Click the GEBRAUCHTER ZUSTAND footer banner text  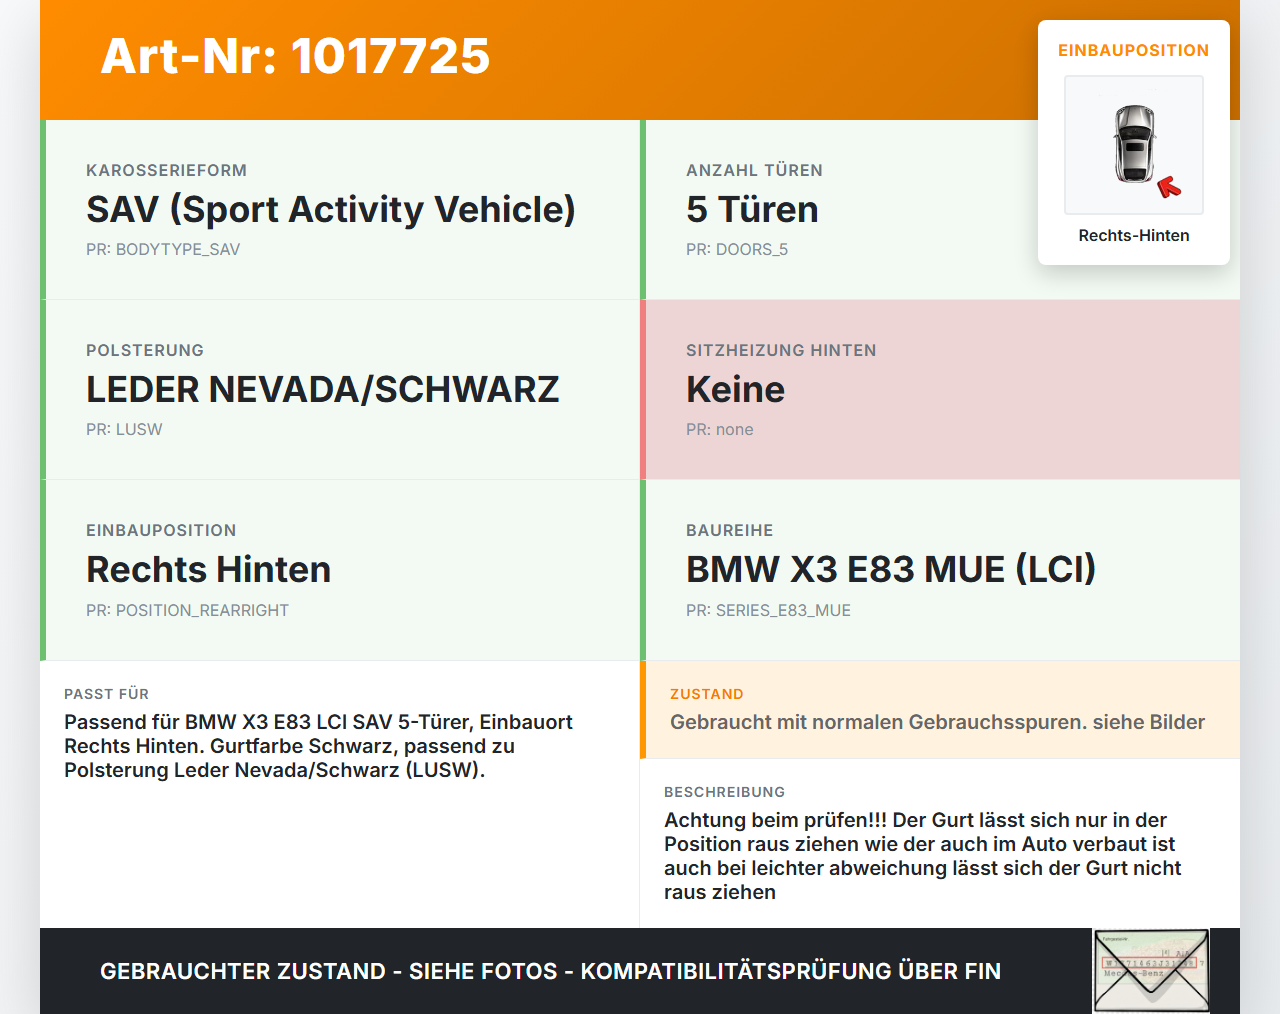tap(550, 971)
